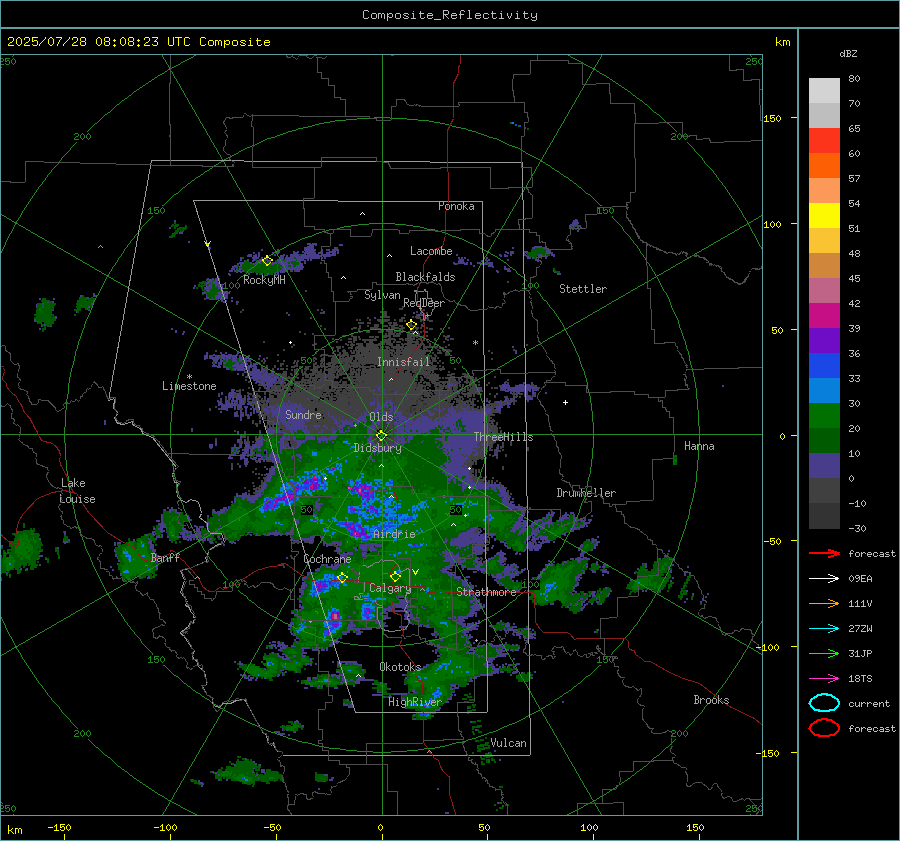The height and width of the screenshot is (841, 900).
Task: Click the -100 tick on bottom x-axis
Action: 165,828
